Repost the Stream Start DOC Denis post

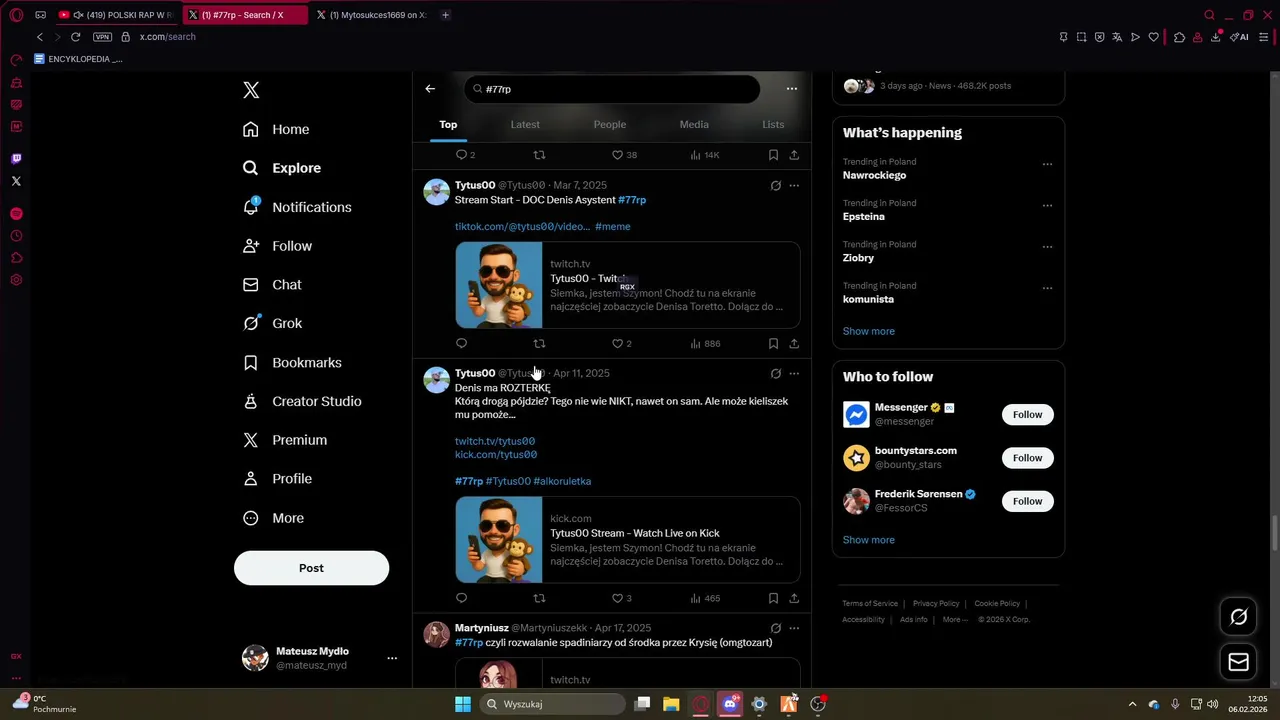click(x=539, y=344)
